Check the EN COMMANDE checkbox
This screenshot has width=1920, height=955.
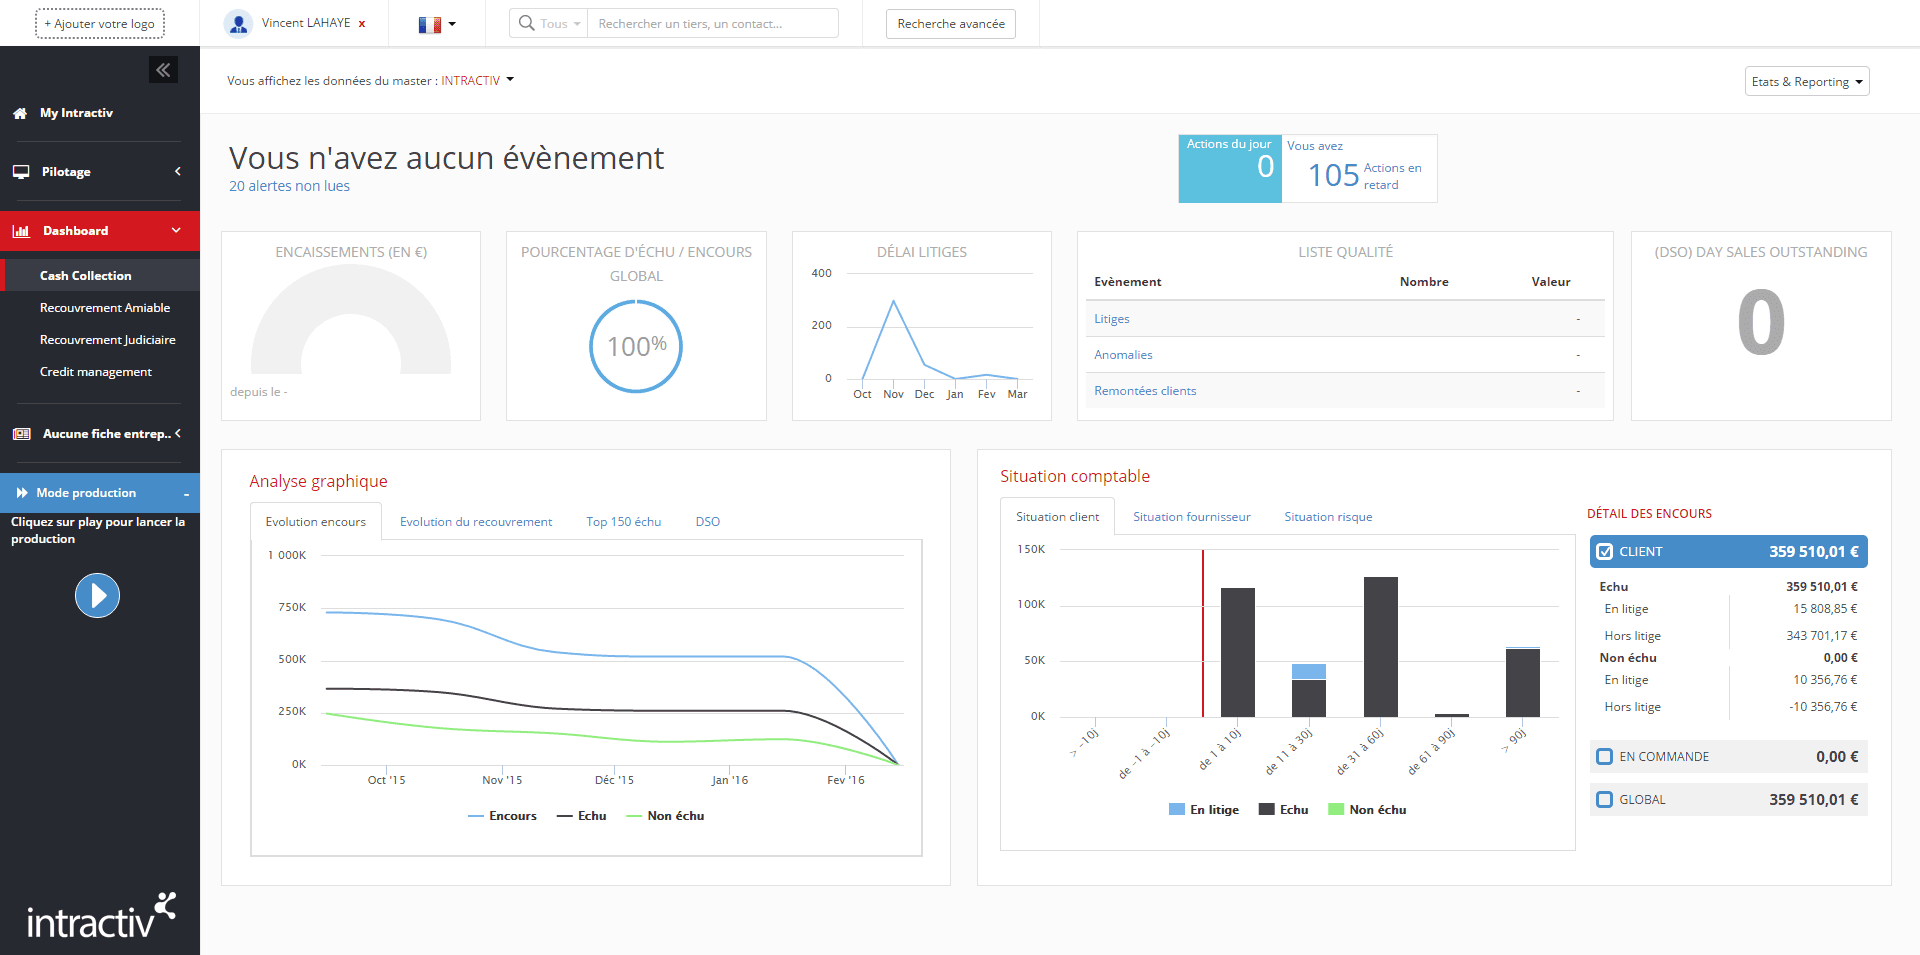(1605, 757)
